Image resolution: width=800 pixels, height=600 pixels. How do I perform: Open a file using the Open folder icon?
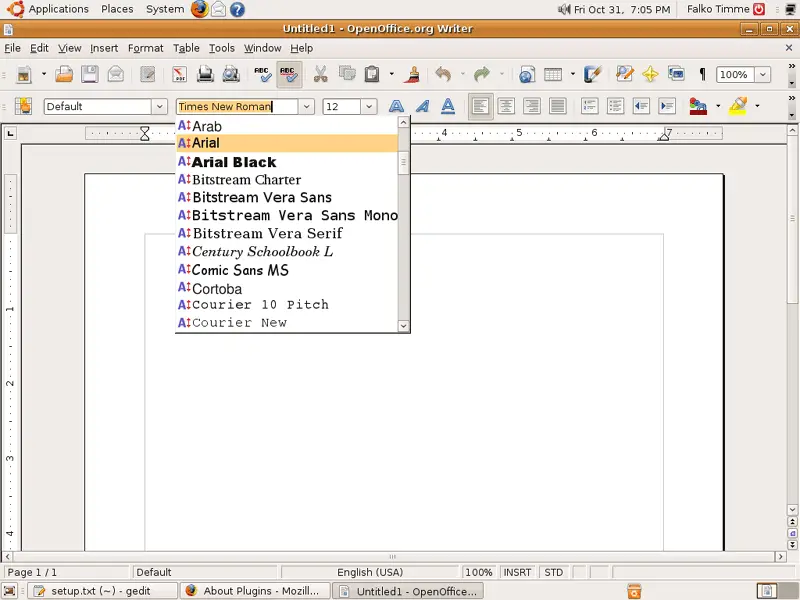pos(64,74)
